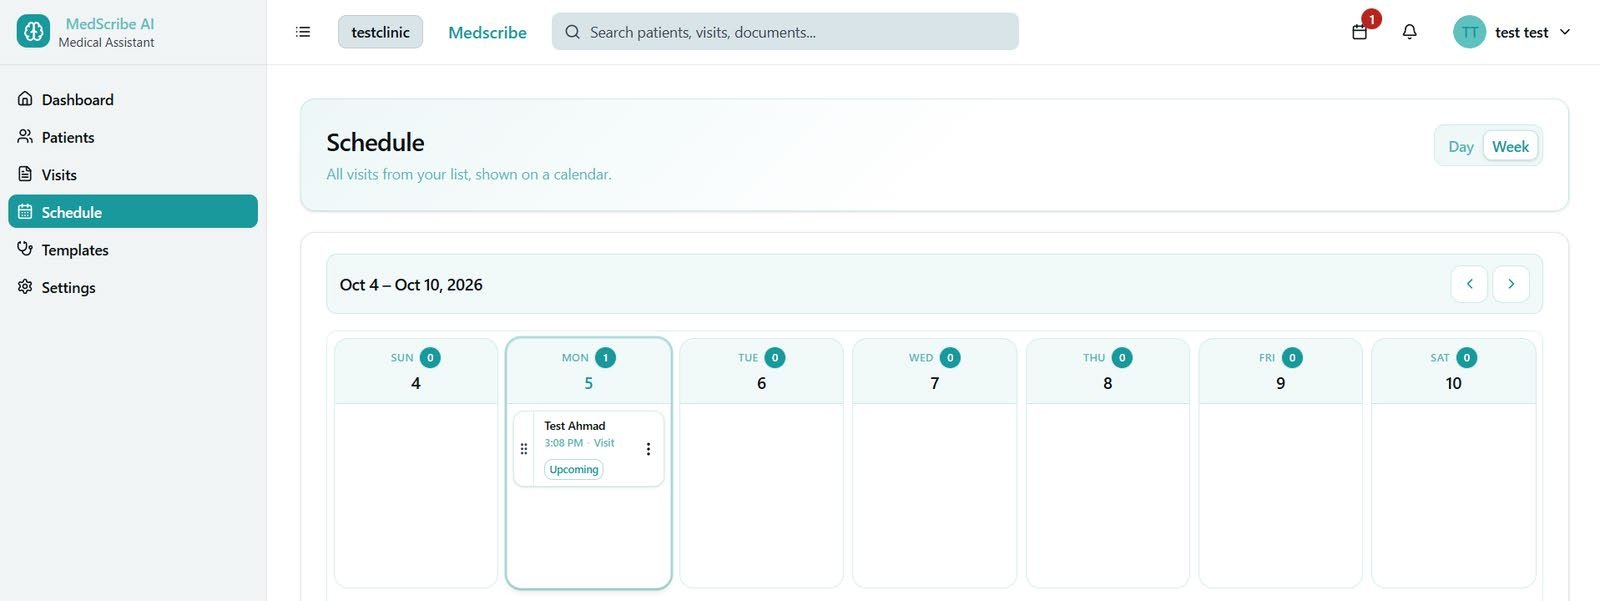This screenshot has height=601, width=1600.
Task: Select the Tuesday 6 day header
Action: [761, 371]
